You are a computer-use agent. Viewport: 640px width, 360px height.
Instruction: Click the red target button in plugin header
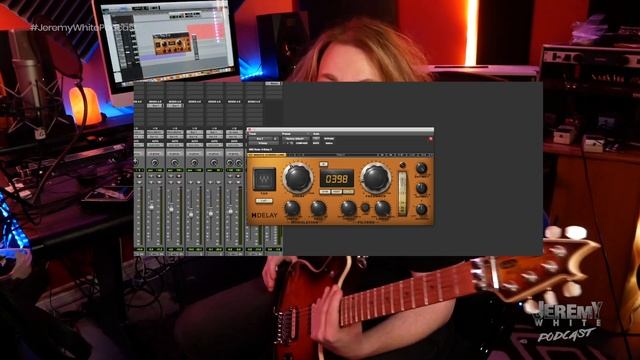(x=430, y=139)
